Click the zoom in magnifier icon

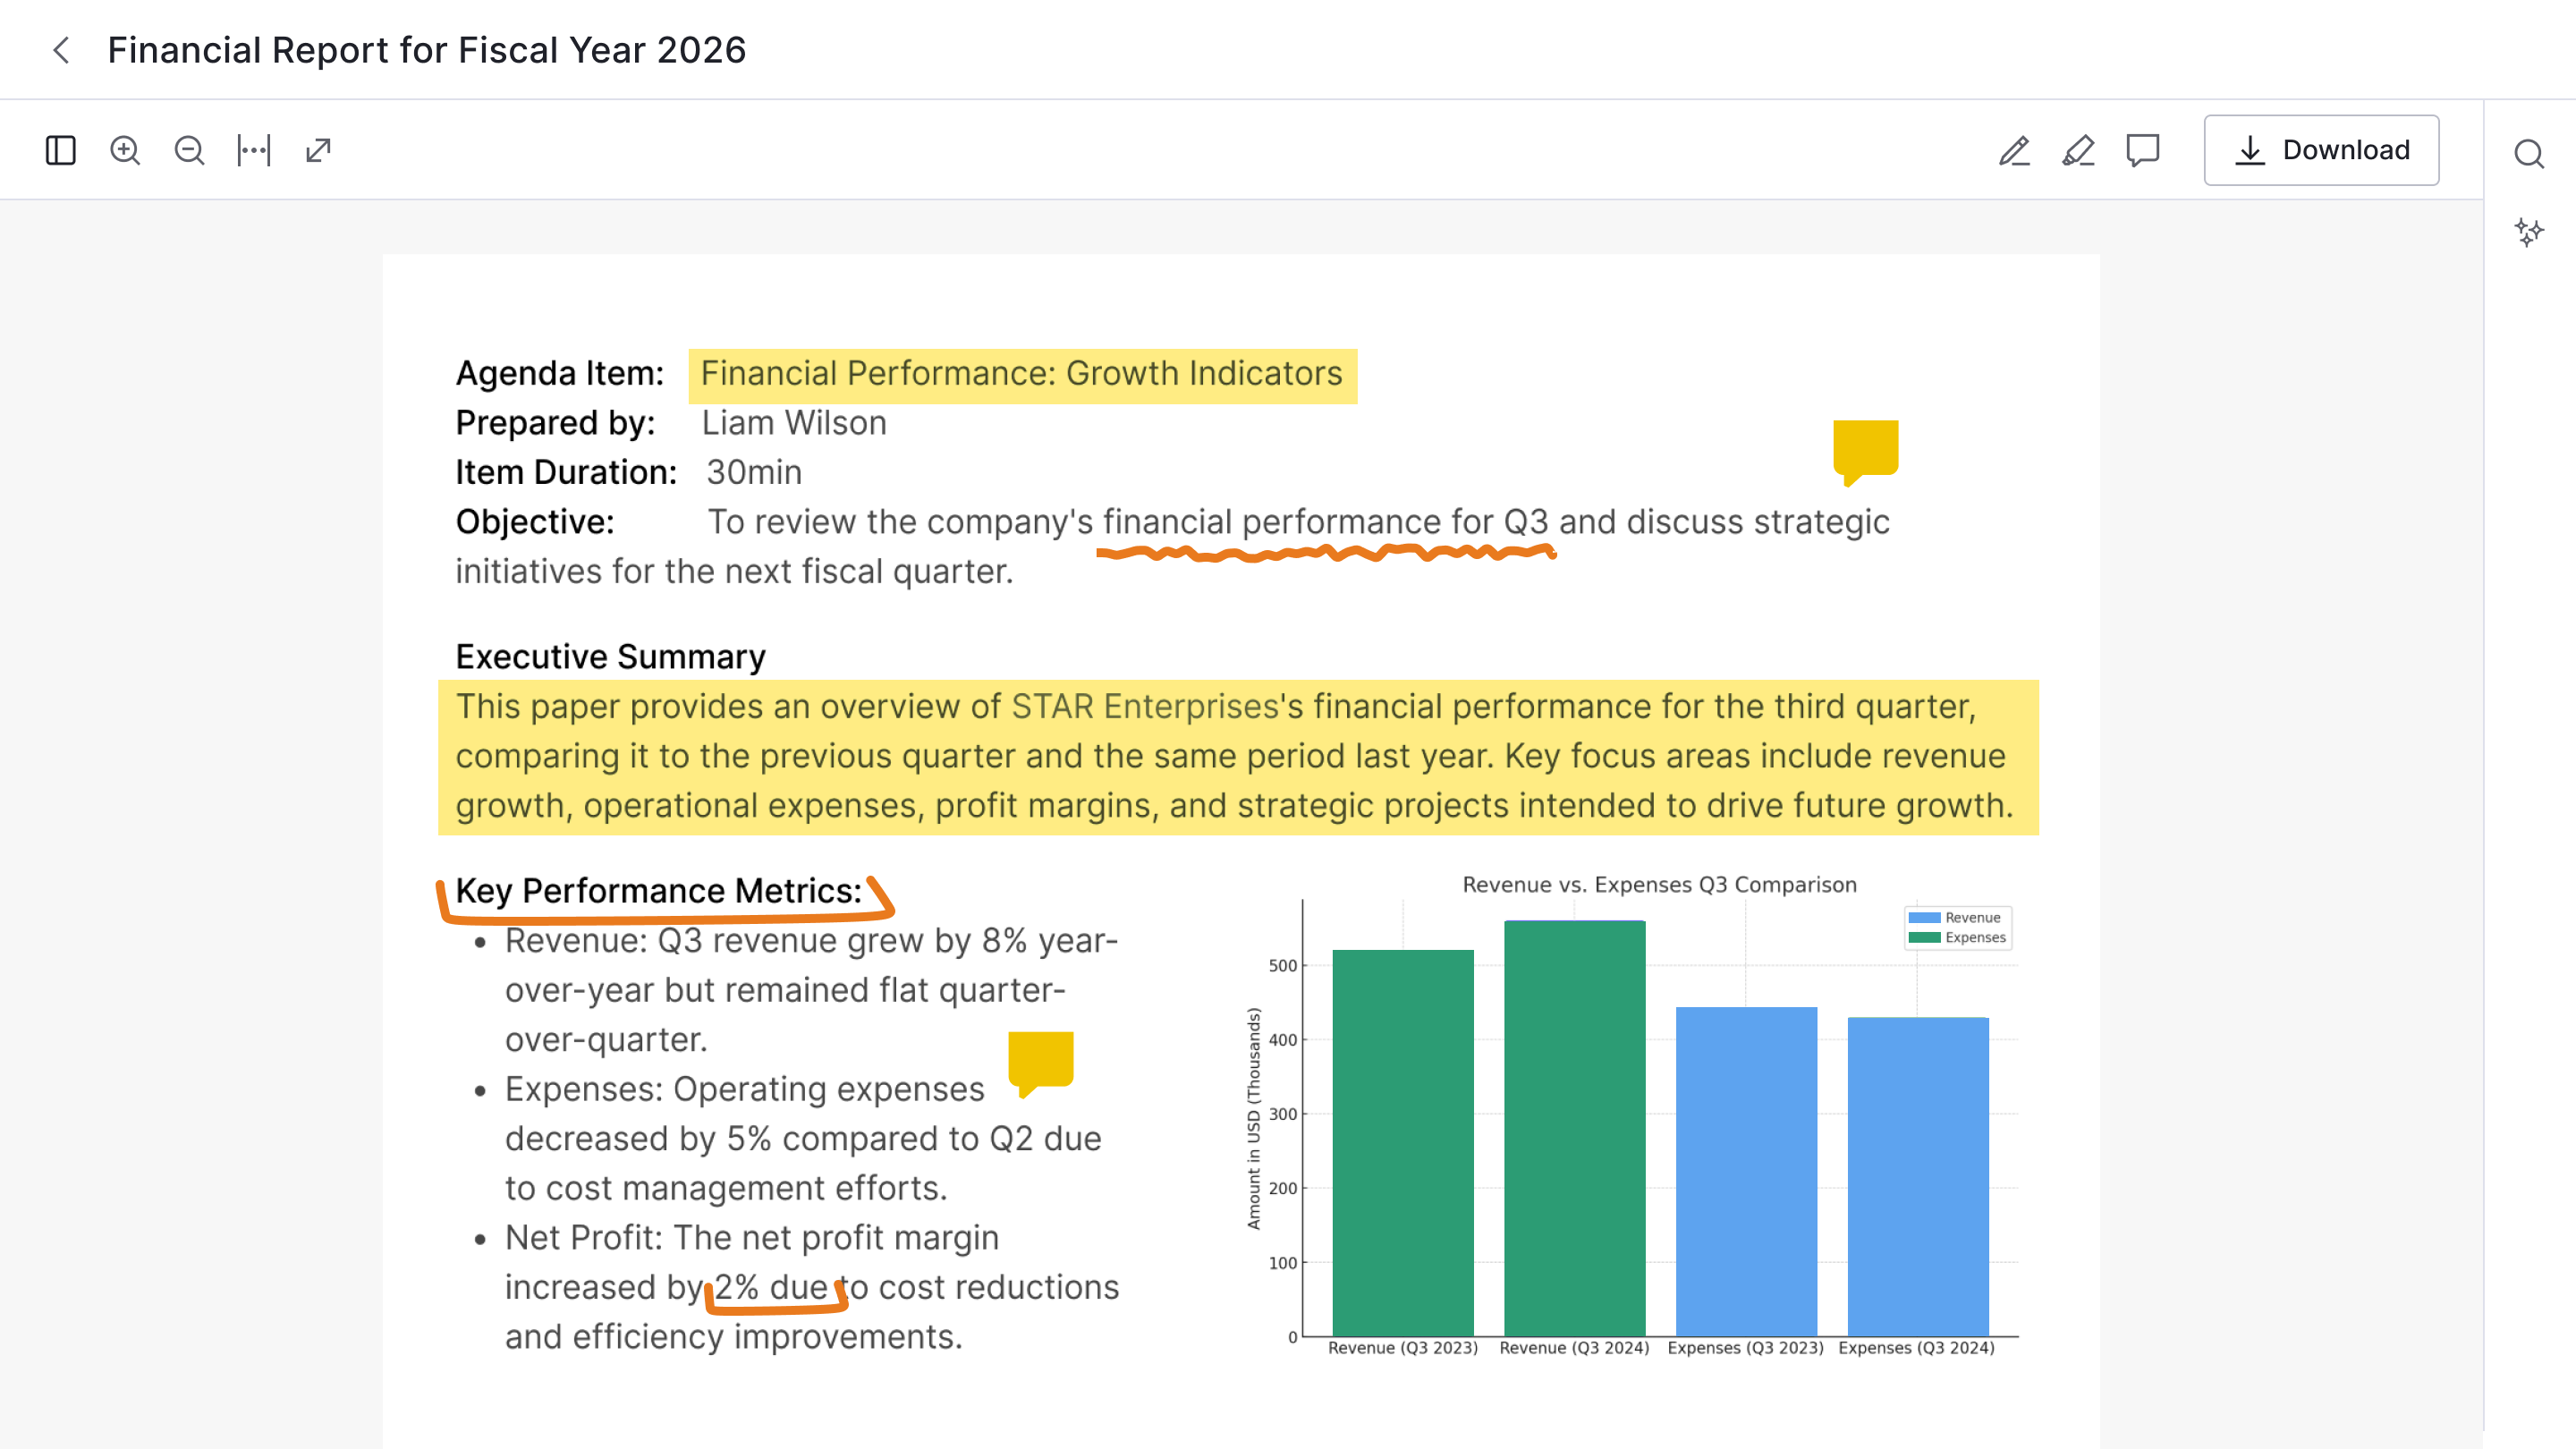click(125, 150)
